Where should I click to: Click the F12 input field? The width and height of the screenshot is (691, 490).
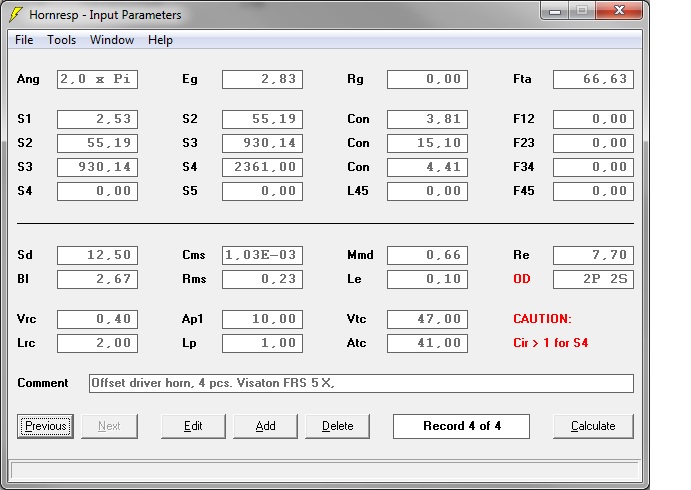(x=593, y=119)
